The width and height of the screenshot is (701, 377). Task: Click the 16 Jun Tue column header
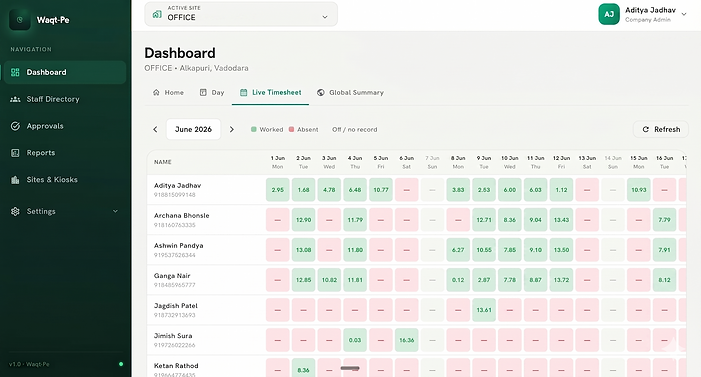[x=664, y=162]
